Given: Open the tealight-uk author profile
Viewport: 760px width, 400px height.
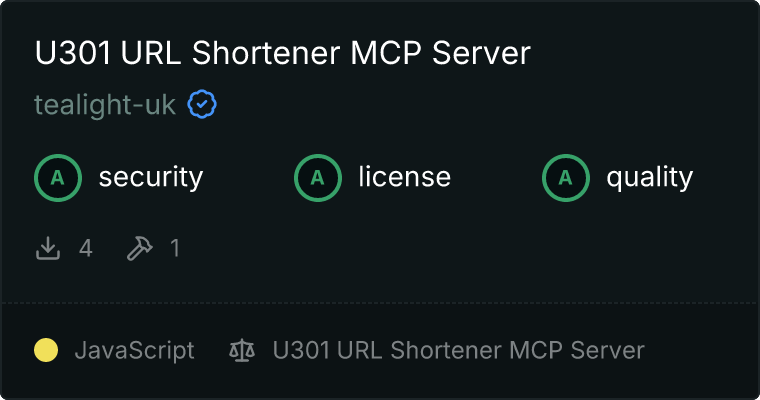Looking at the screenshot, I should click(x=105, y=105).
